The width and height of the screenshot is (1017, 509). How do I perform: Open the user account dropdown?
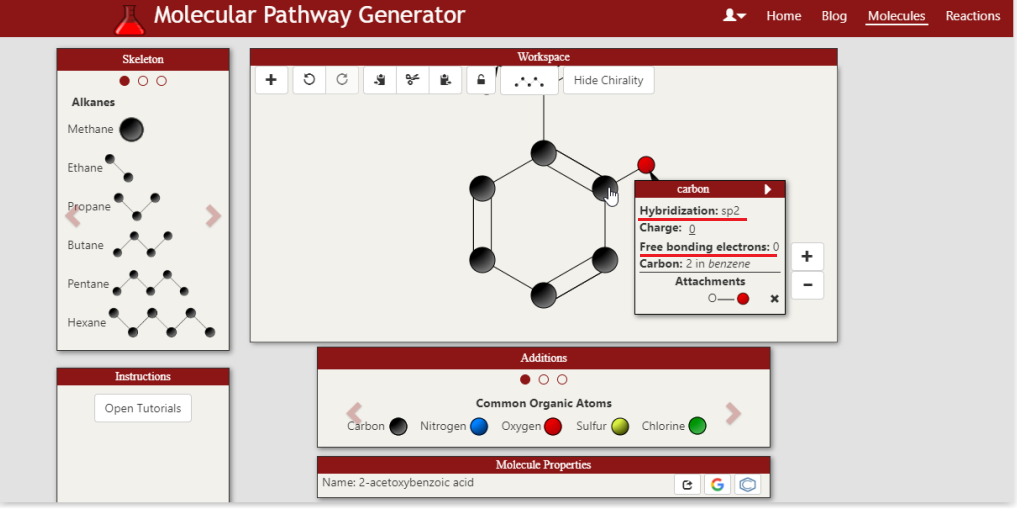tap(734, 16)
